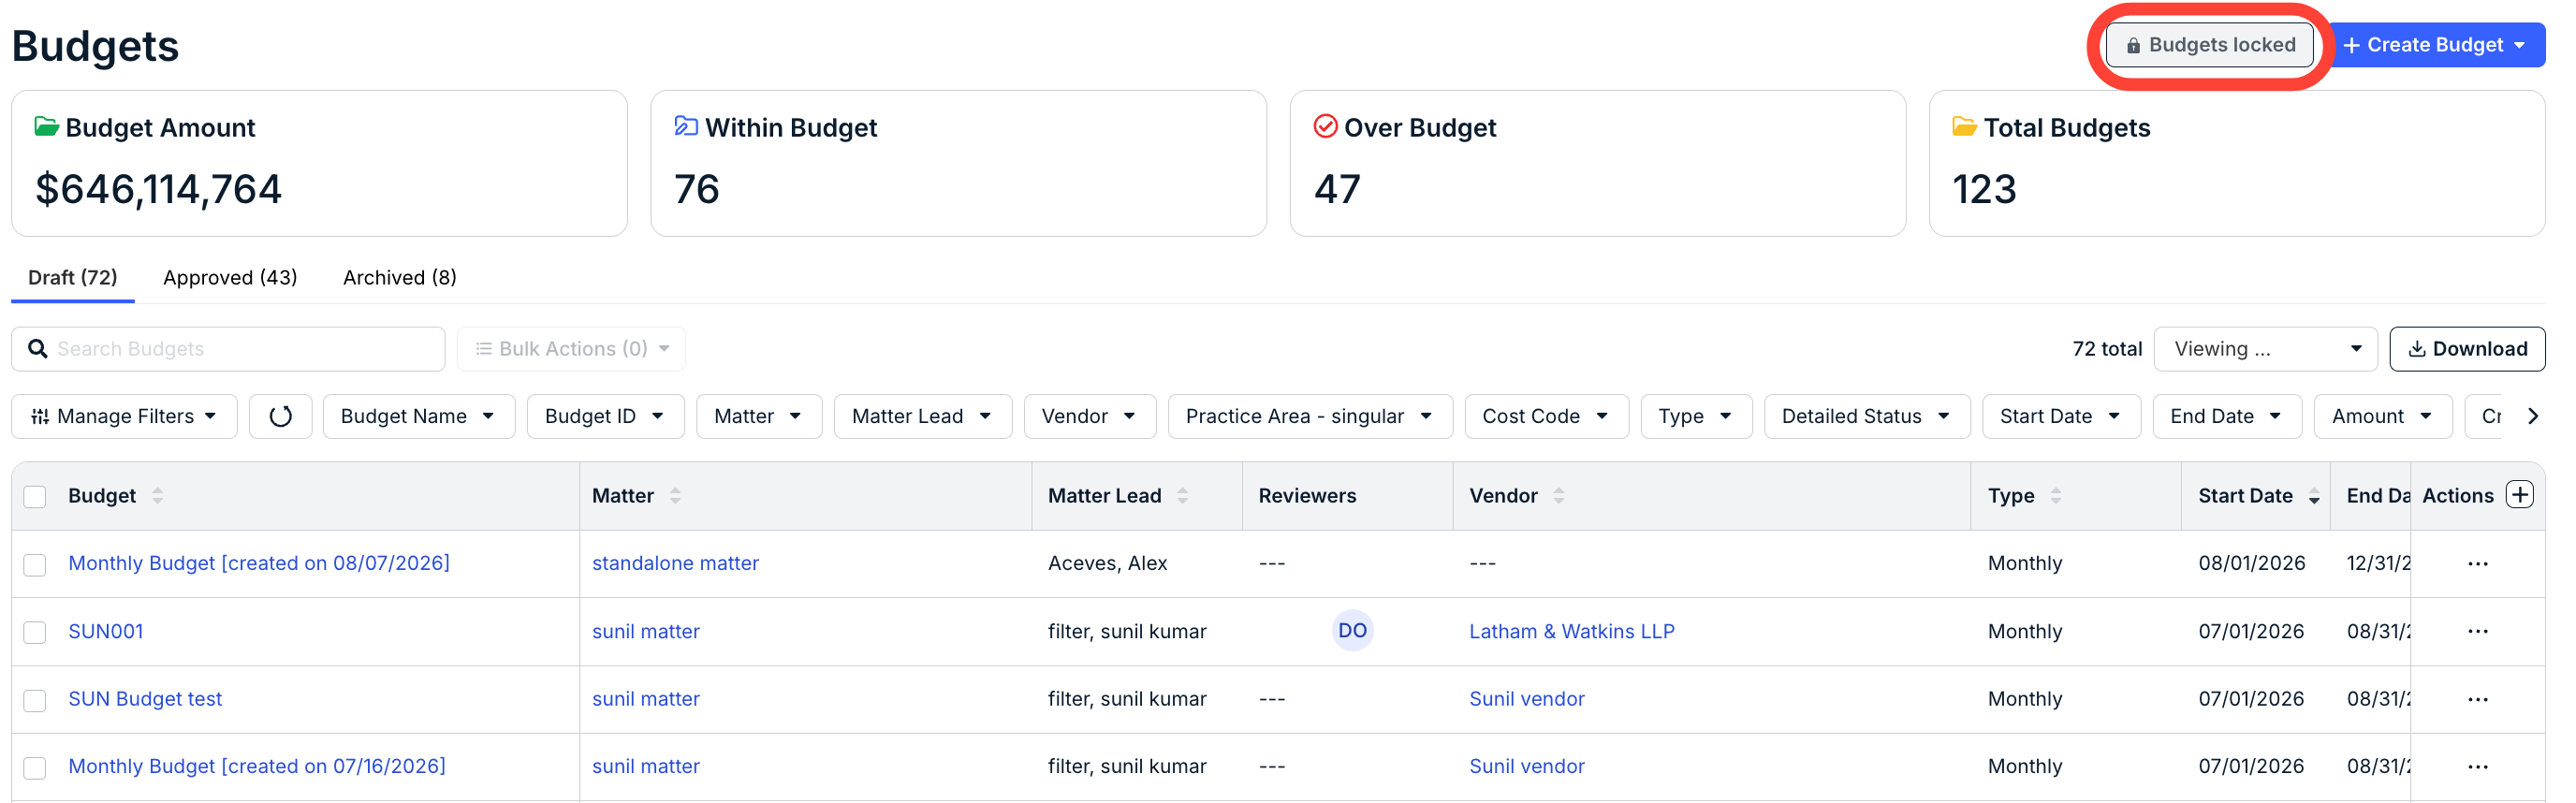
Task: Open actions menu for the SUN001 row
Action: coord(2477,632)
